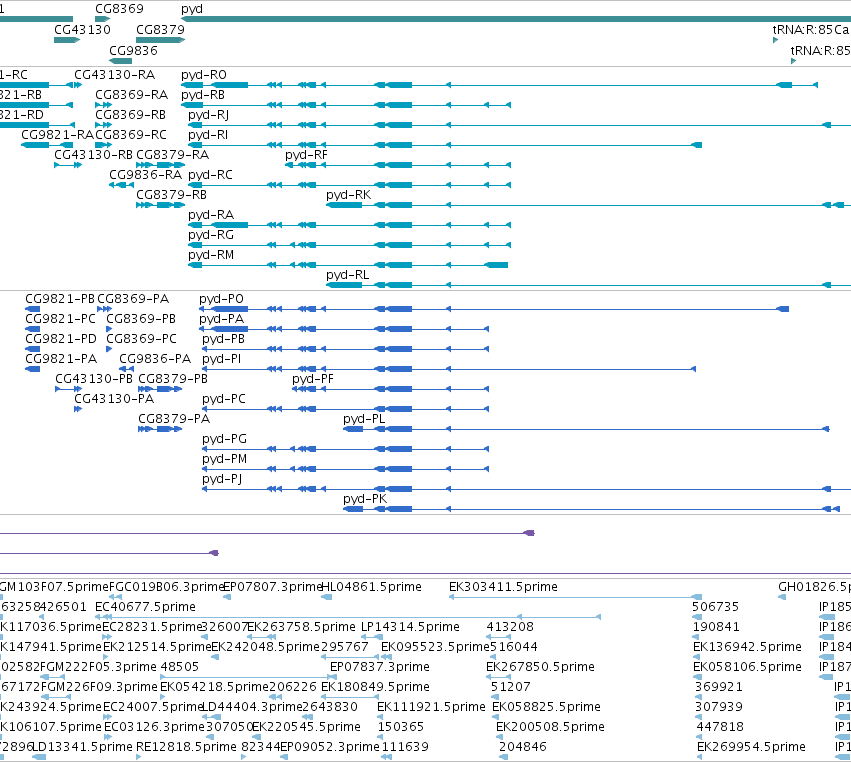851x762 pixels.
Task: Select the CG8369 gene label
Action: click(x=119, y=9)
